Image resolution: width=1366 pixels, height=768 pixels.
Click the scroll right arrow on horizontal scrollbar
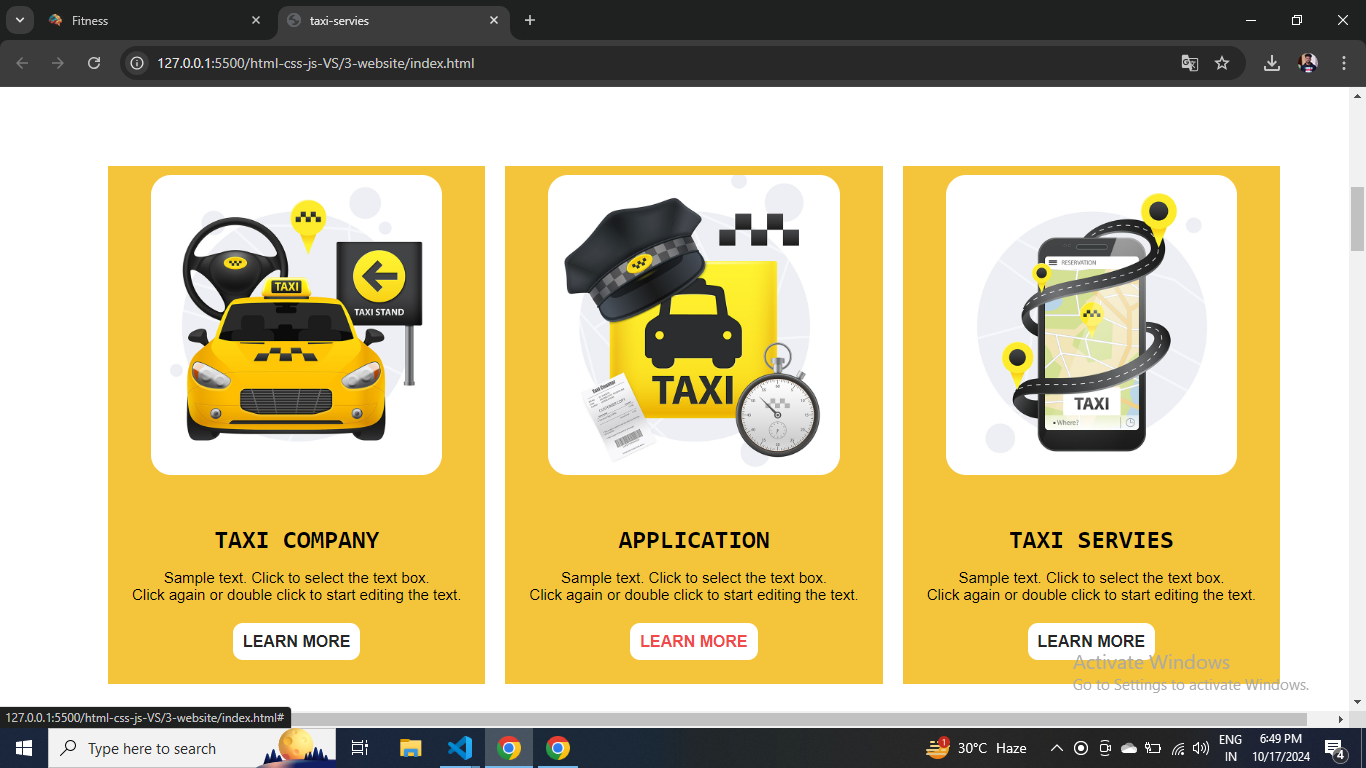coord(1341,719)
